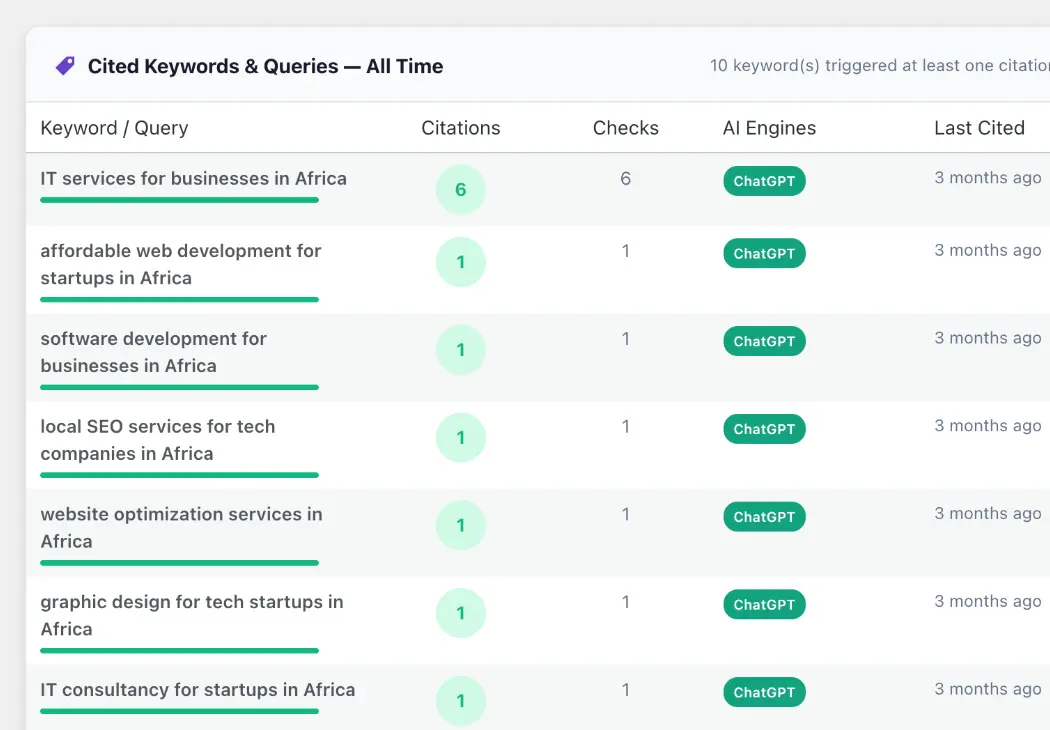Click ChatGPT tag in graphic design row
1050x730 pixels.
pyautogui.click(x=764, y=604)
